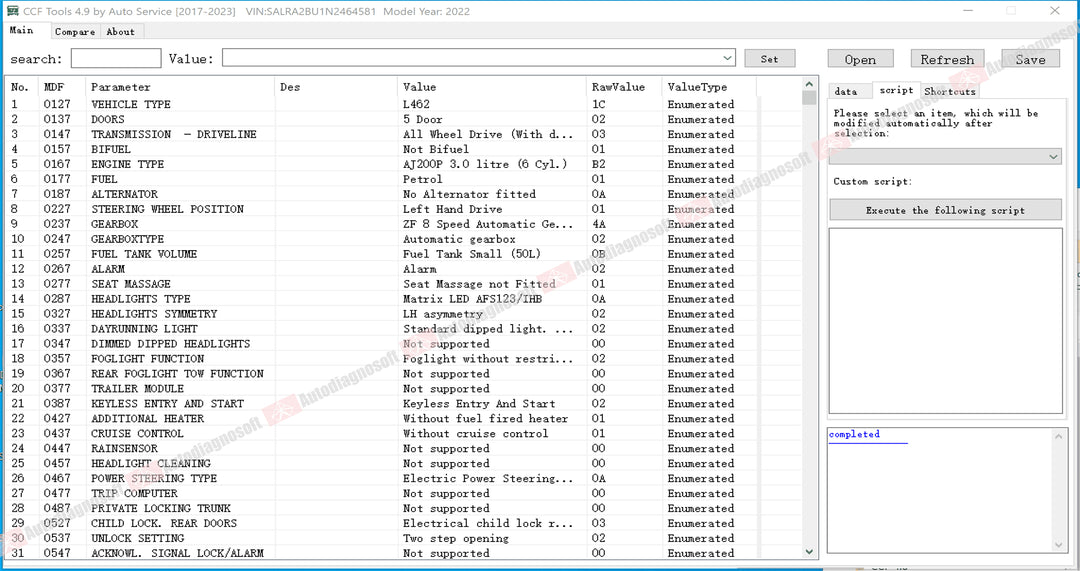Select TRAILER MODULE parameter
This screenshot has width=1080, height=571.
pos(138,388)
